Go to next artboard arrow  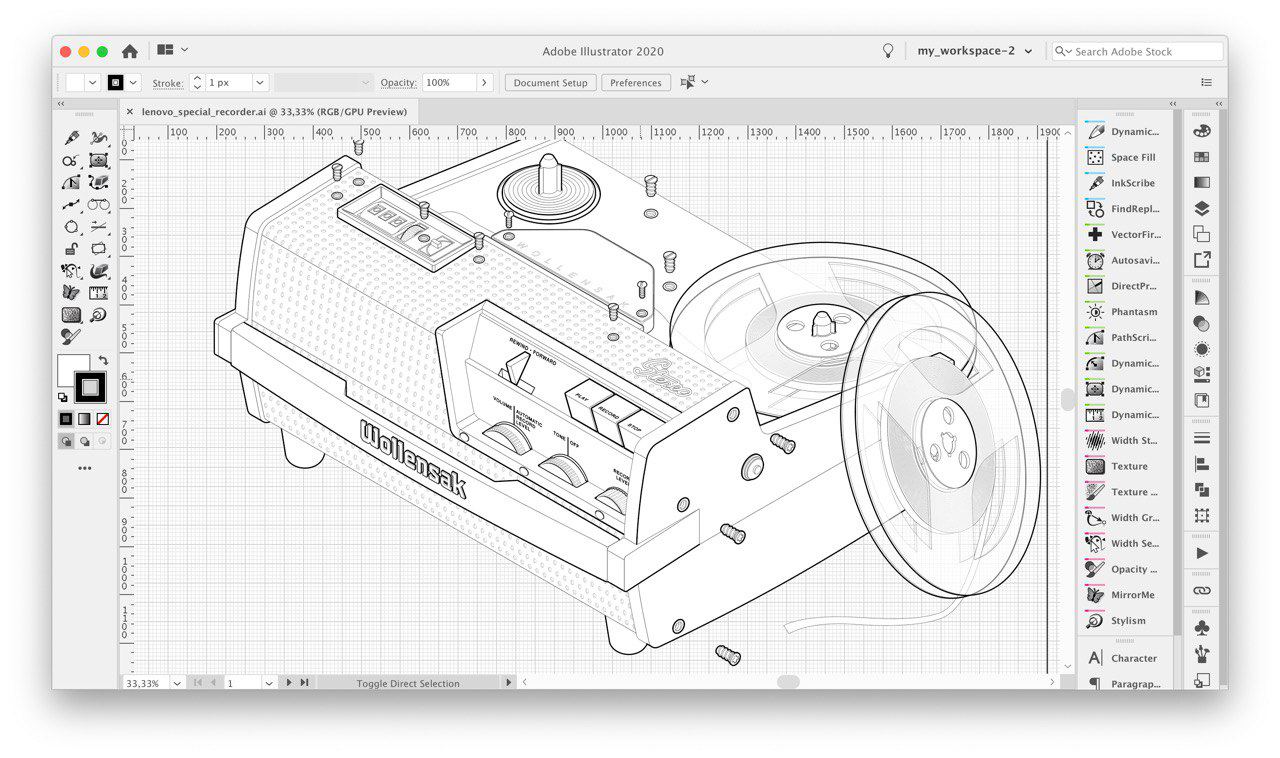(289, 683)
